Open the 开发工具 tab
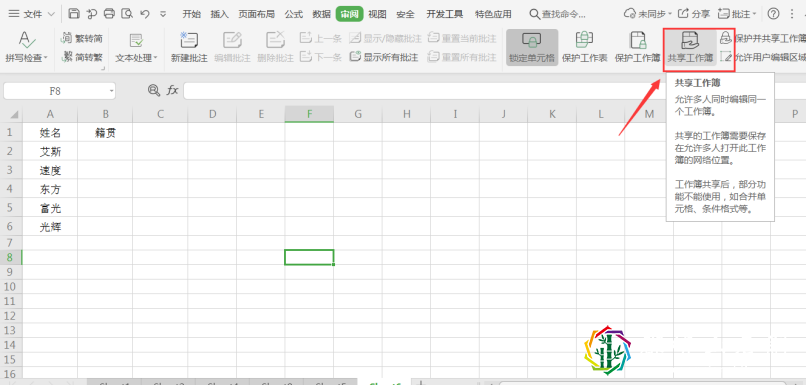The height and width of the screenshot is (385, 806). 445,14
